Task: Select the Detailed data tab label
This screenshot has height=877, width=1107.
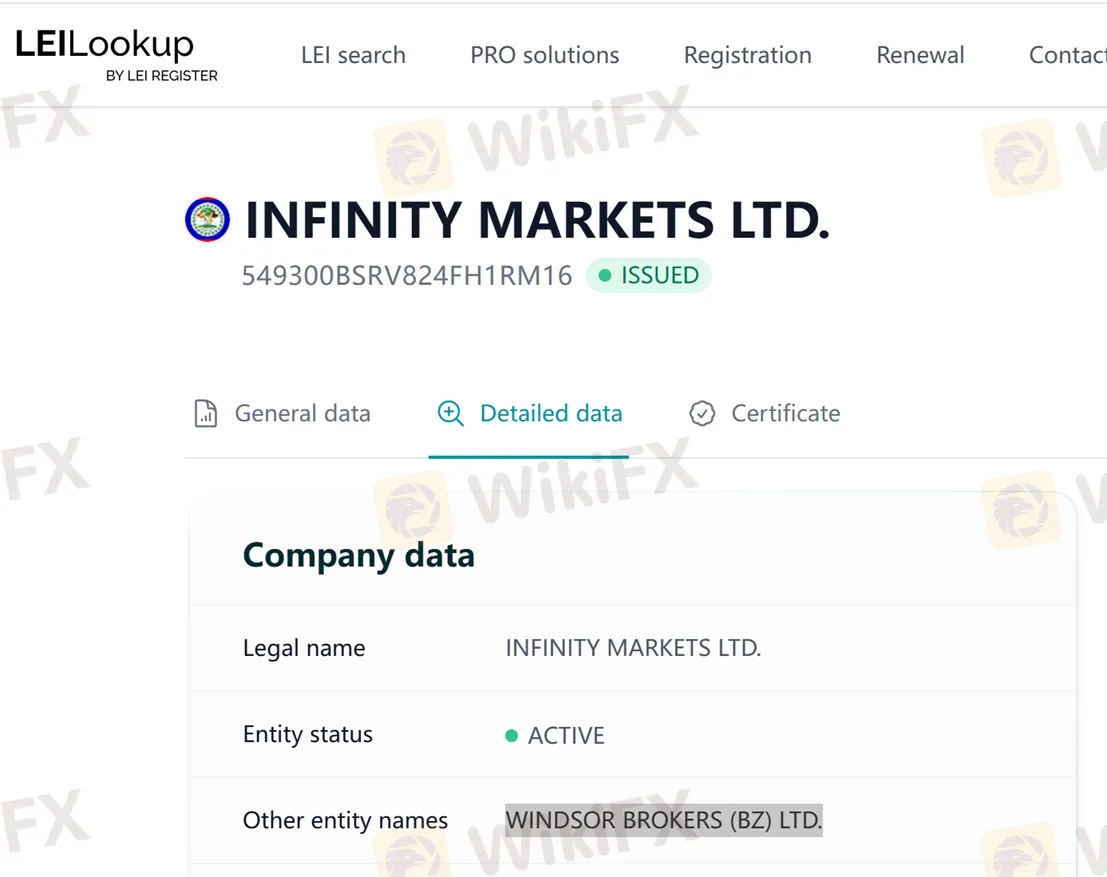Action: pos(551,414)
